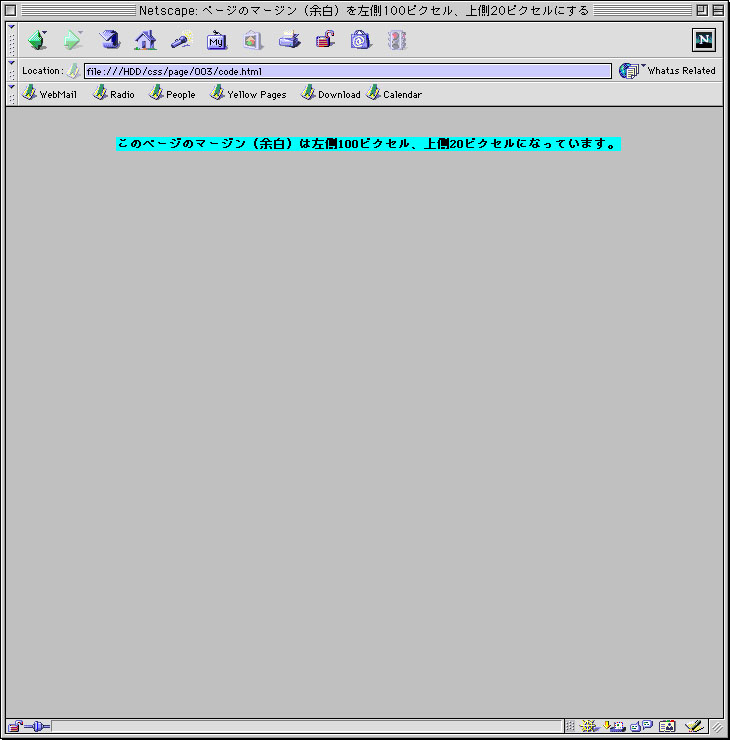Open Composer from the component bar

tap(694, 726)
